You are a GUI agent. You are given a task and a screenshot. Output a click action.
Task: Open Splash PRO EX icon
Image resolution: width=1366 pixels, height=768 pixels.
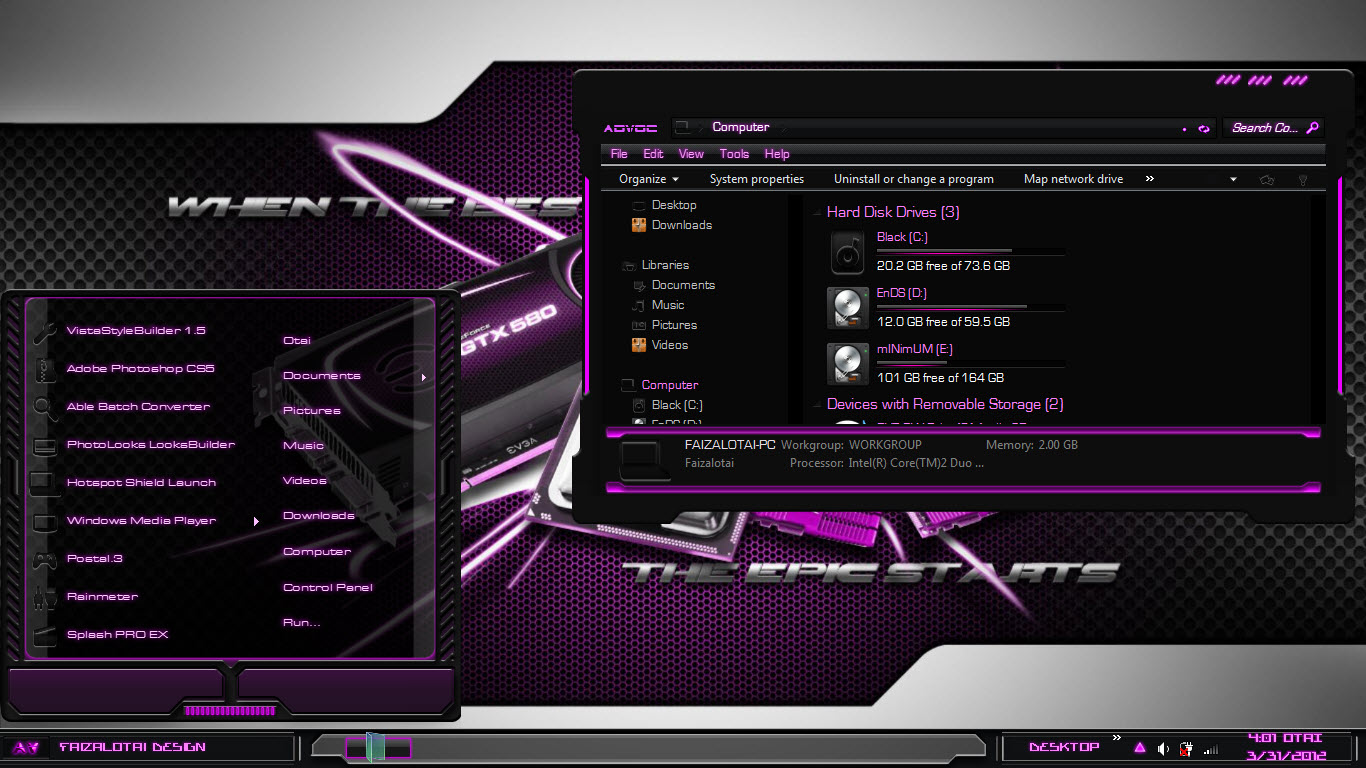(x=44, y=635)
